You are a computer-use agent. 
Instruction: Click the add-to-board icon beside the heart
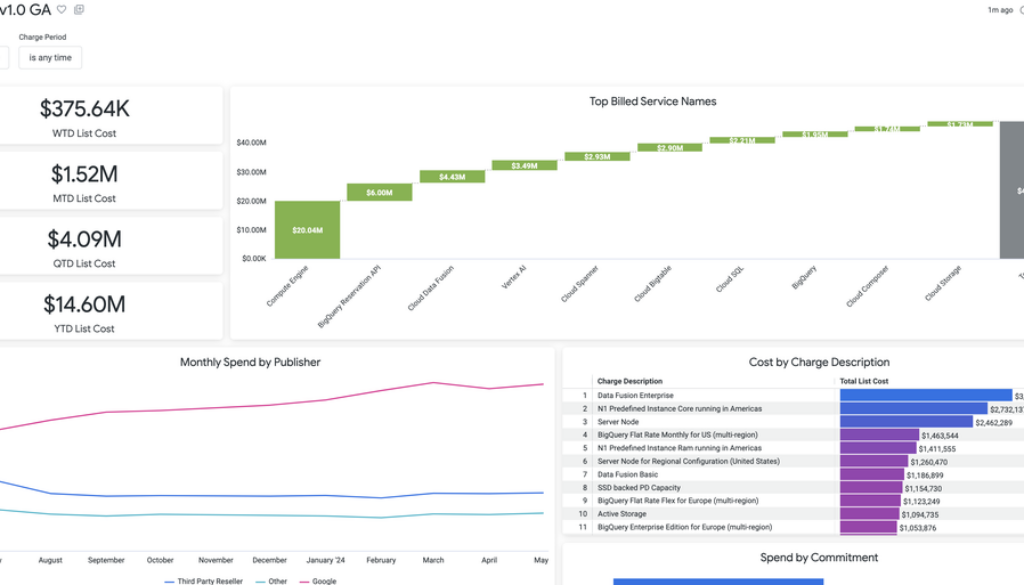[79, 9]
